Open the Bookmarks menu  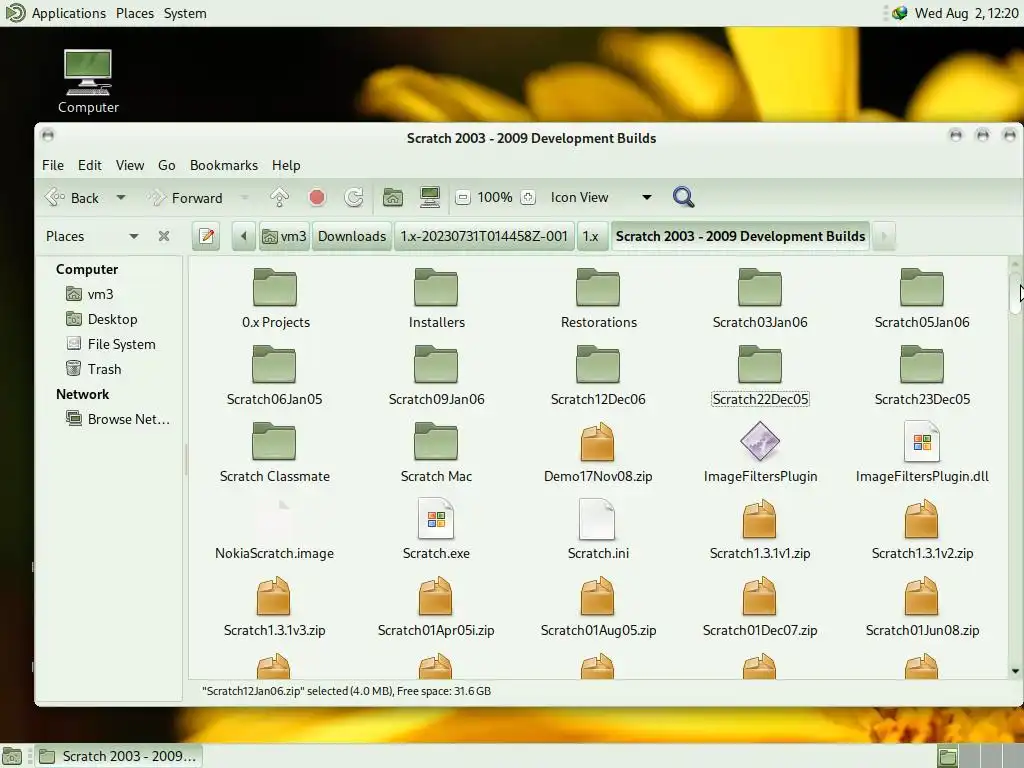[224, 165]
